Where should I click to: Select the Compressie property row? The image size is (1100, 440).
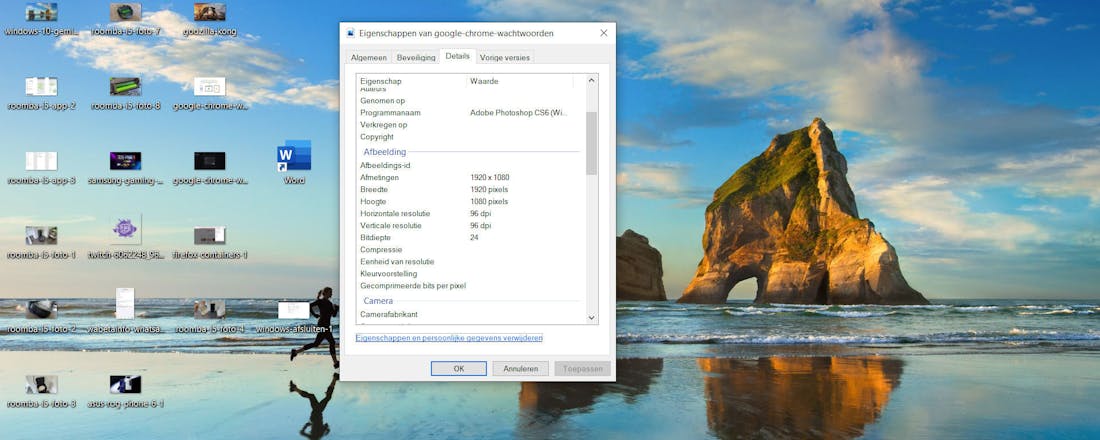pyautogui.click(x=471, y=250)
